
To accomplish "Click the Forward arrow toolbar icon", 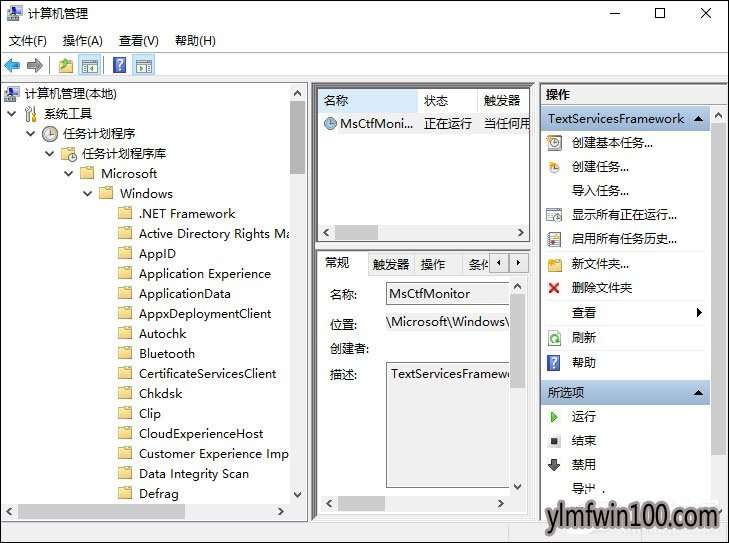I will pos(35,66).
